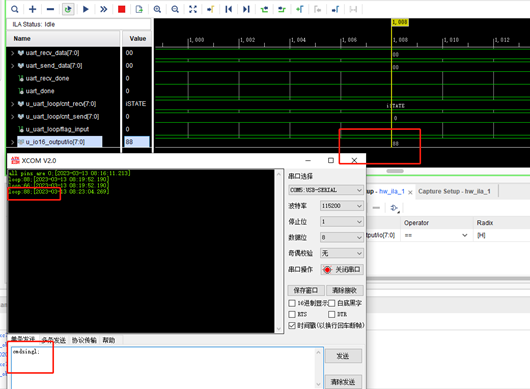Screen dimensions: 530x389
Task: Click the export ILA data page icon
Action: click(x=139, y=9)
